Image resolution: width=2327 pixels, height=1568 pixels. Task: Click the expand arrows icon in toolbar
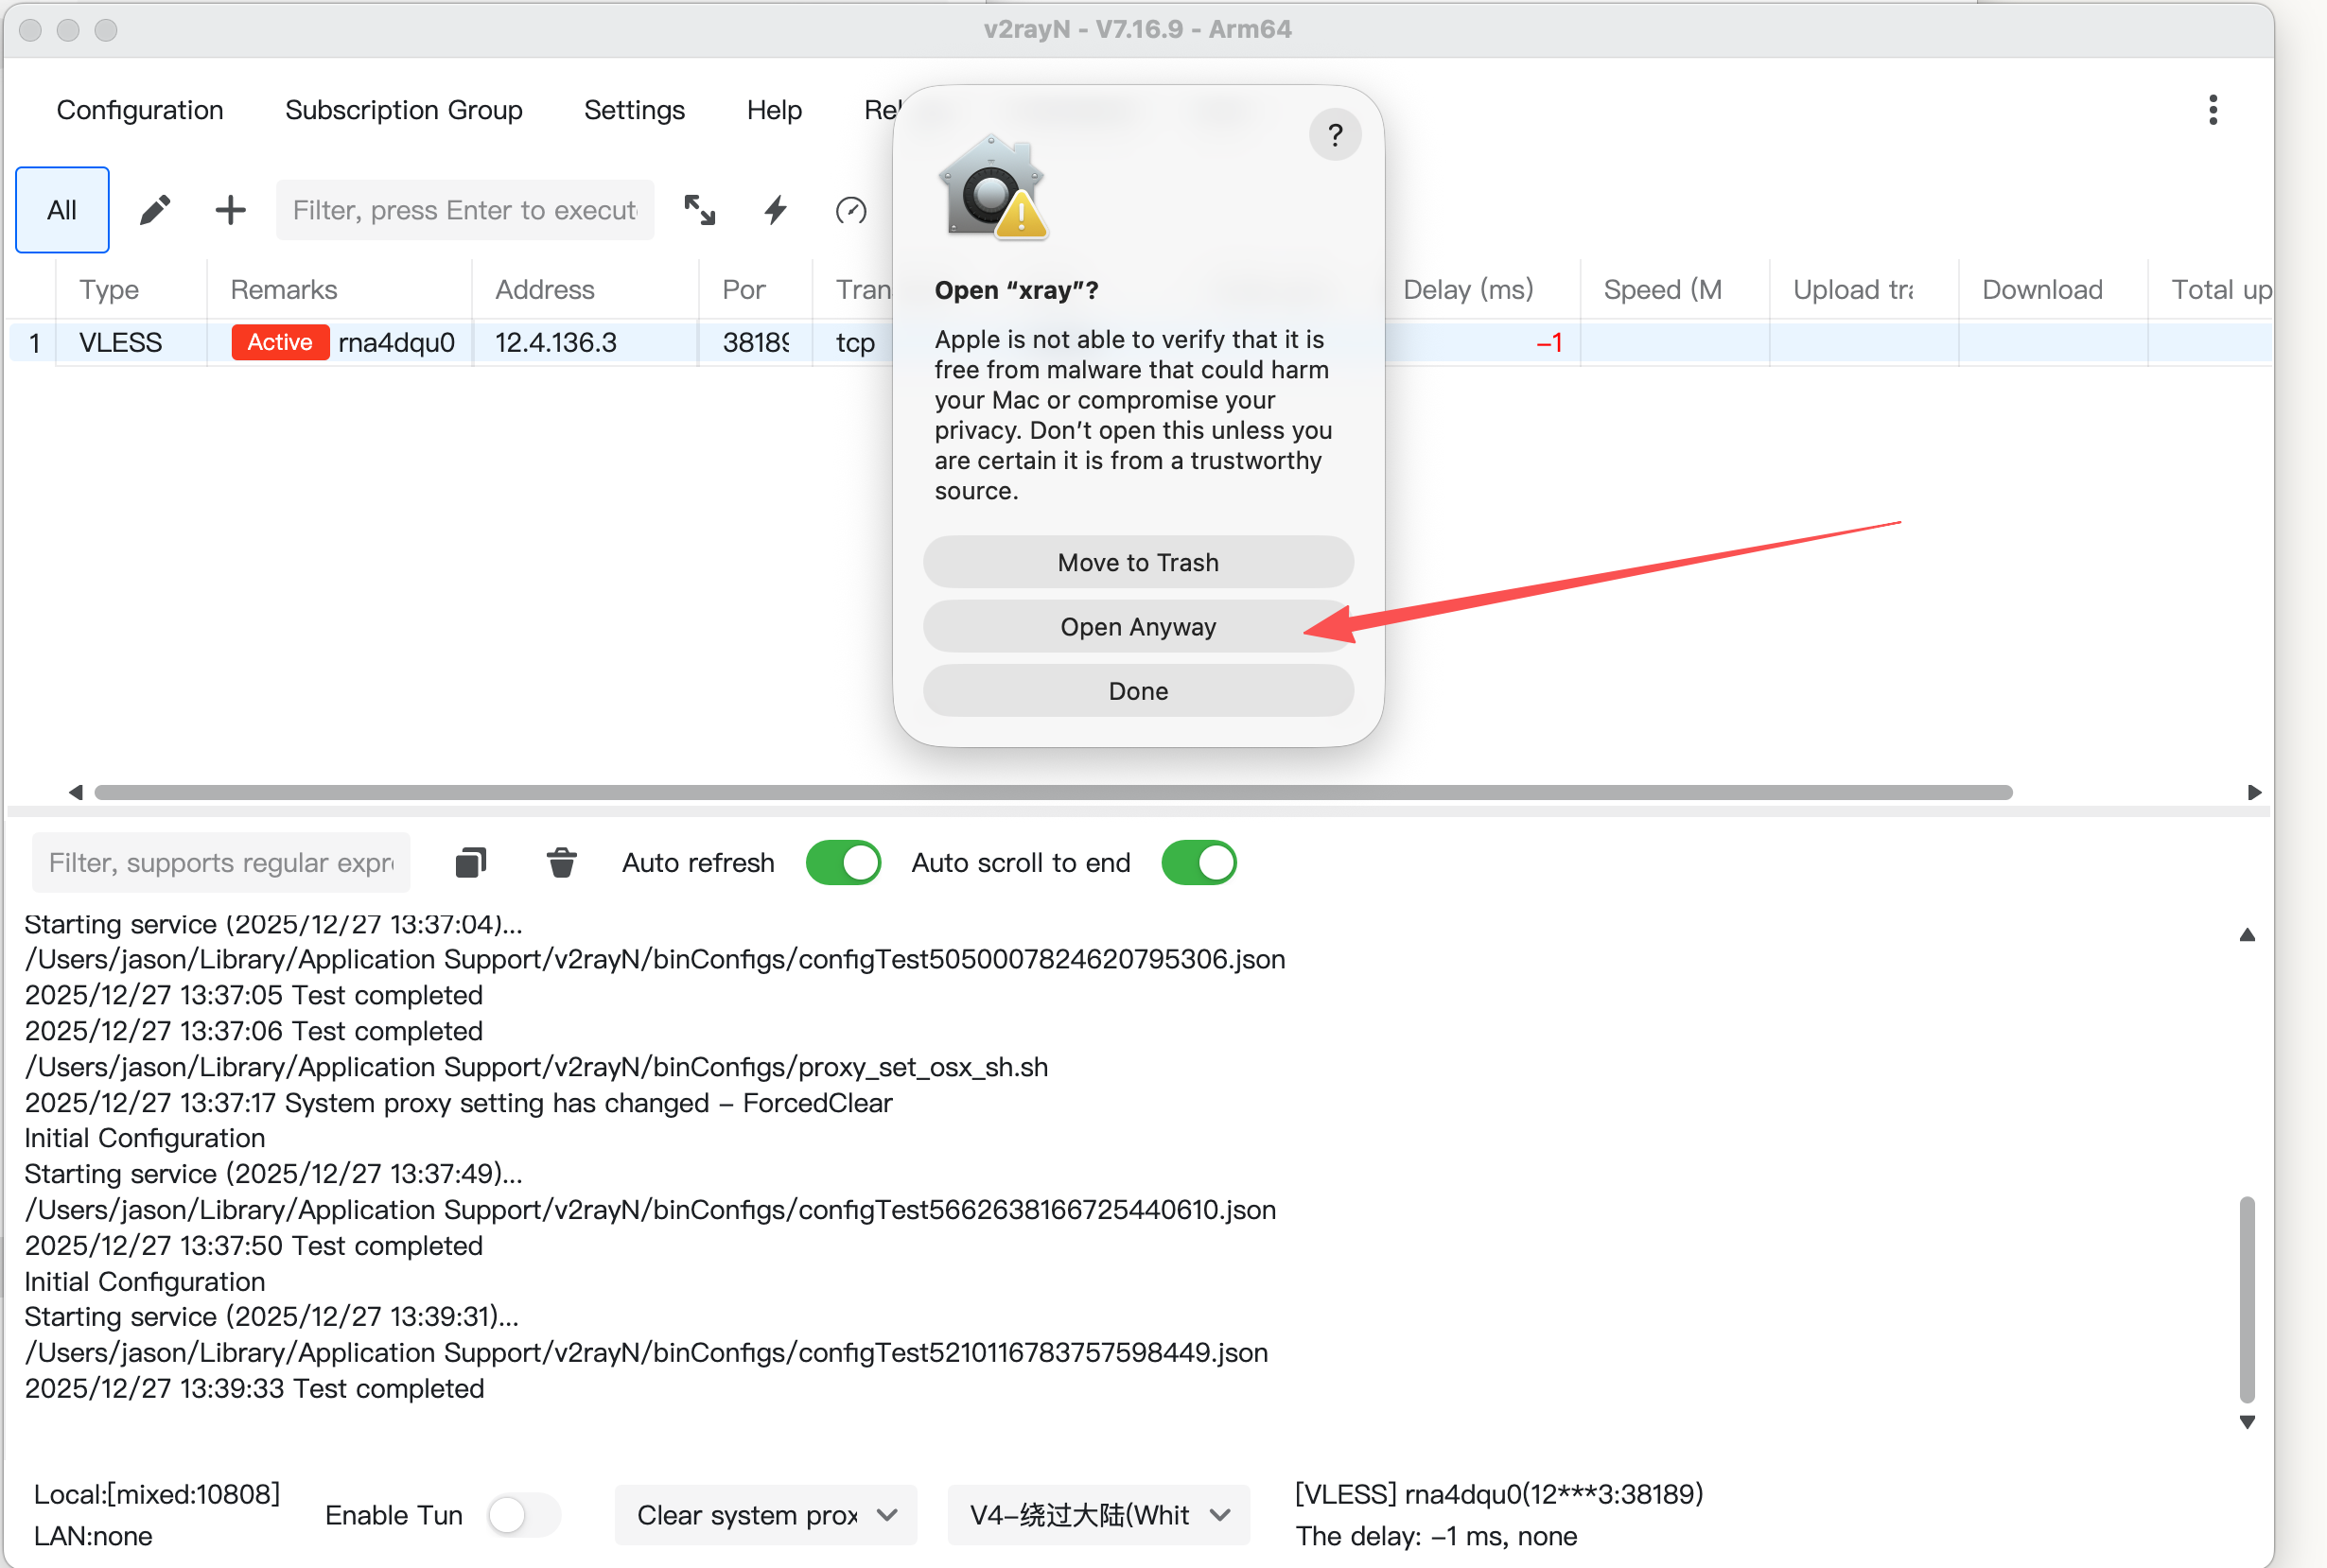coord(699,210)
